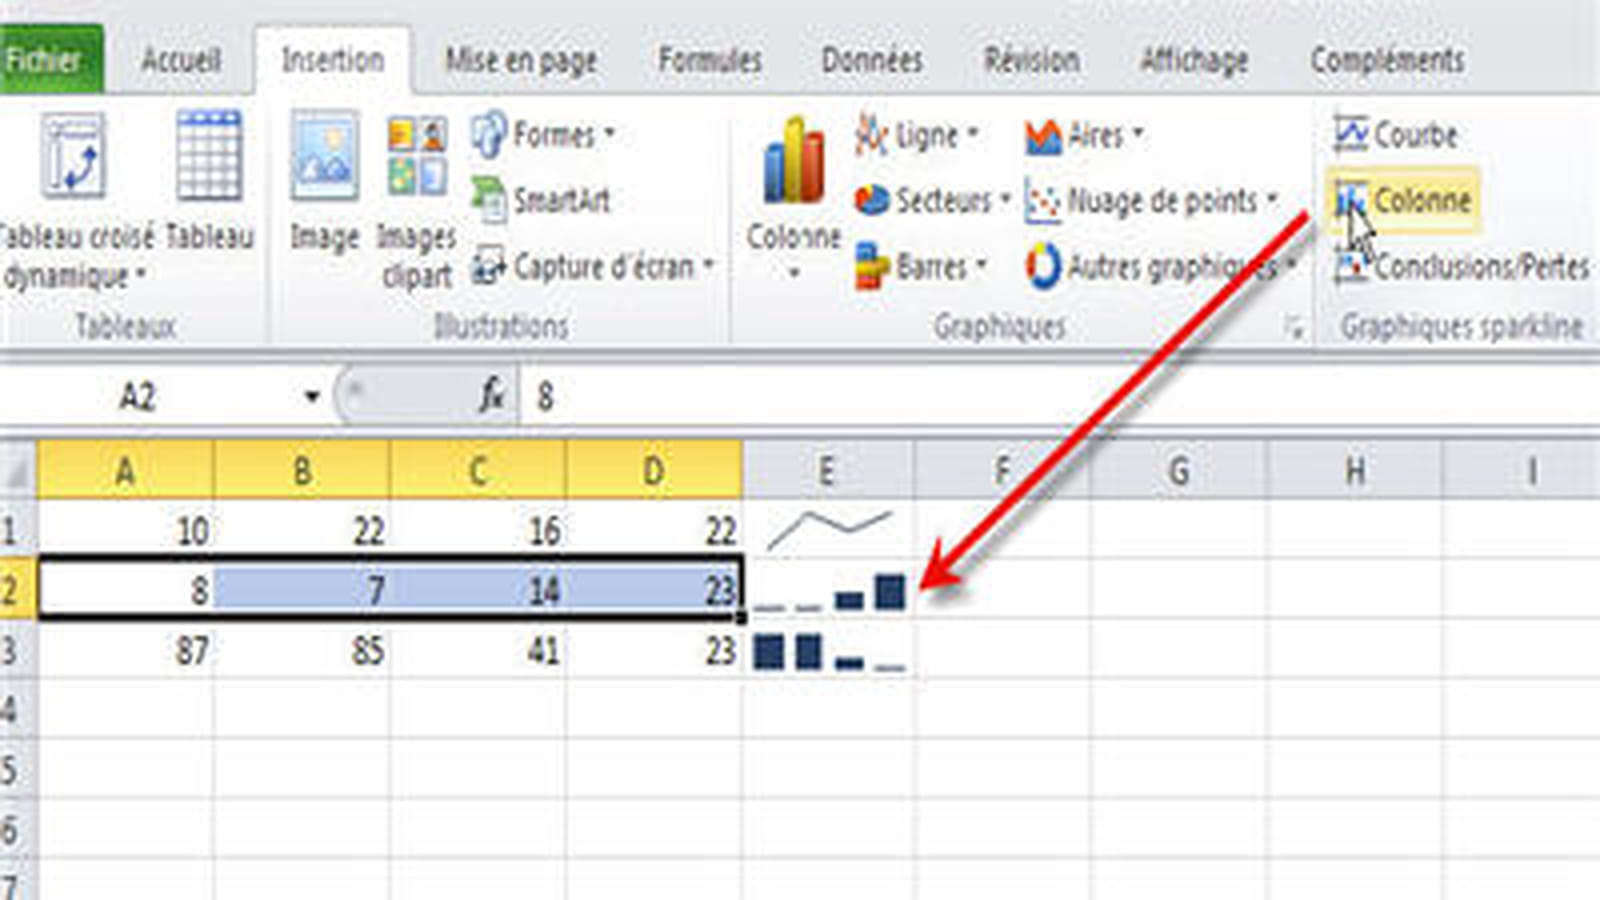Click the line sparkline in cell E1

828,529
